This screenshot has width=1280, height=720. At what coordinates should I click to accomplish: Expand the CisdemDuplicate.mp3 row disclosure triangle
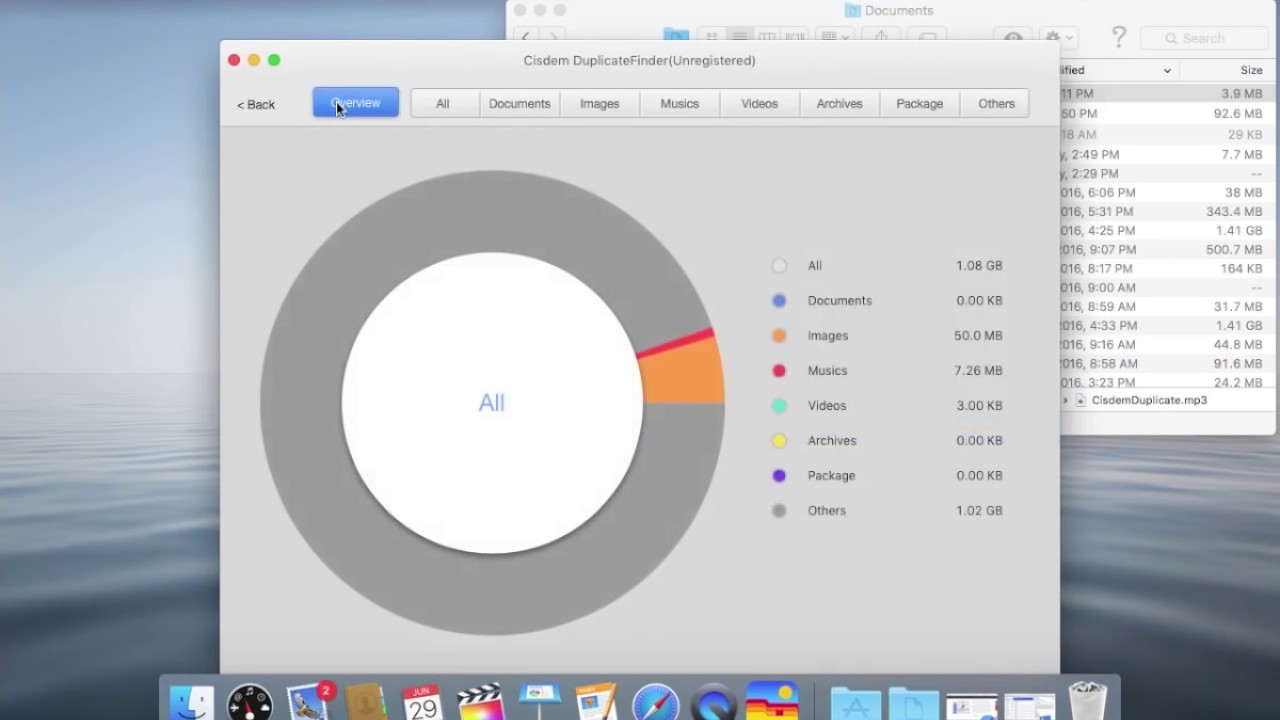tap(1066, 400)
